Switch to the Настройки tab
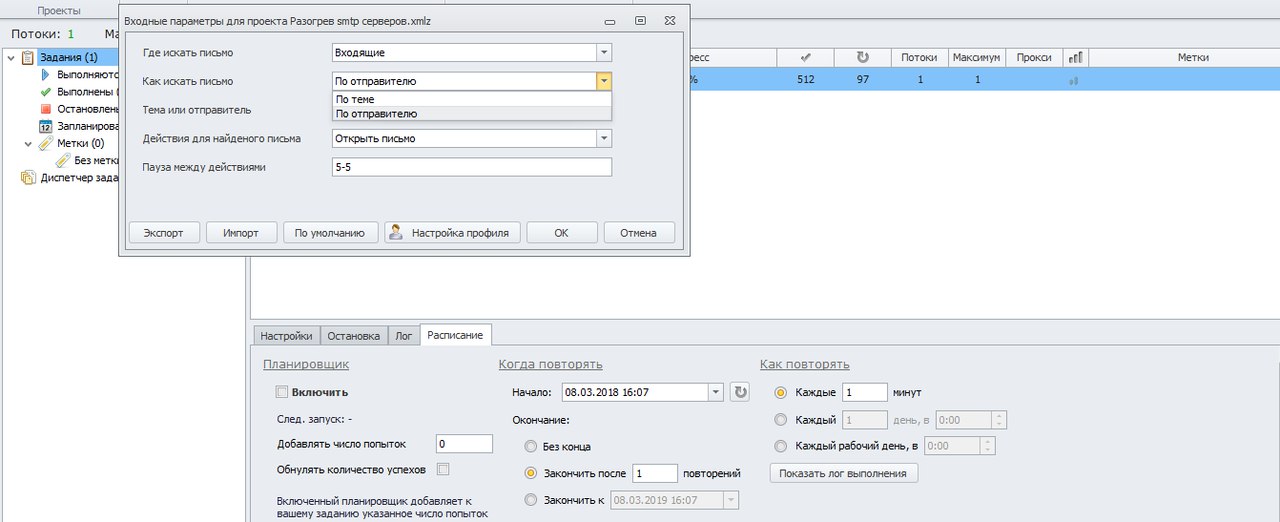This screenshot has height=522, width=1280. (286, 335)
